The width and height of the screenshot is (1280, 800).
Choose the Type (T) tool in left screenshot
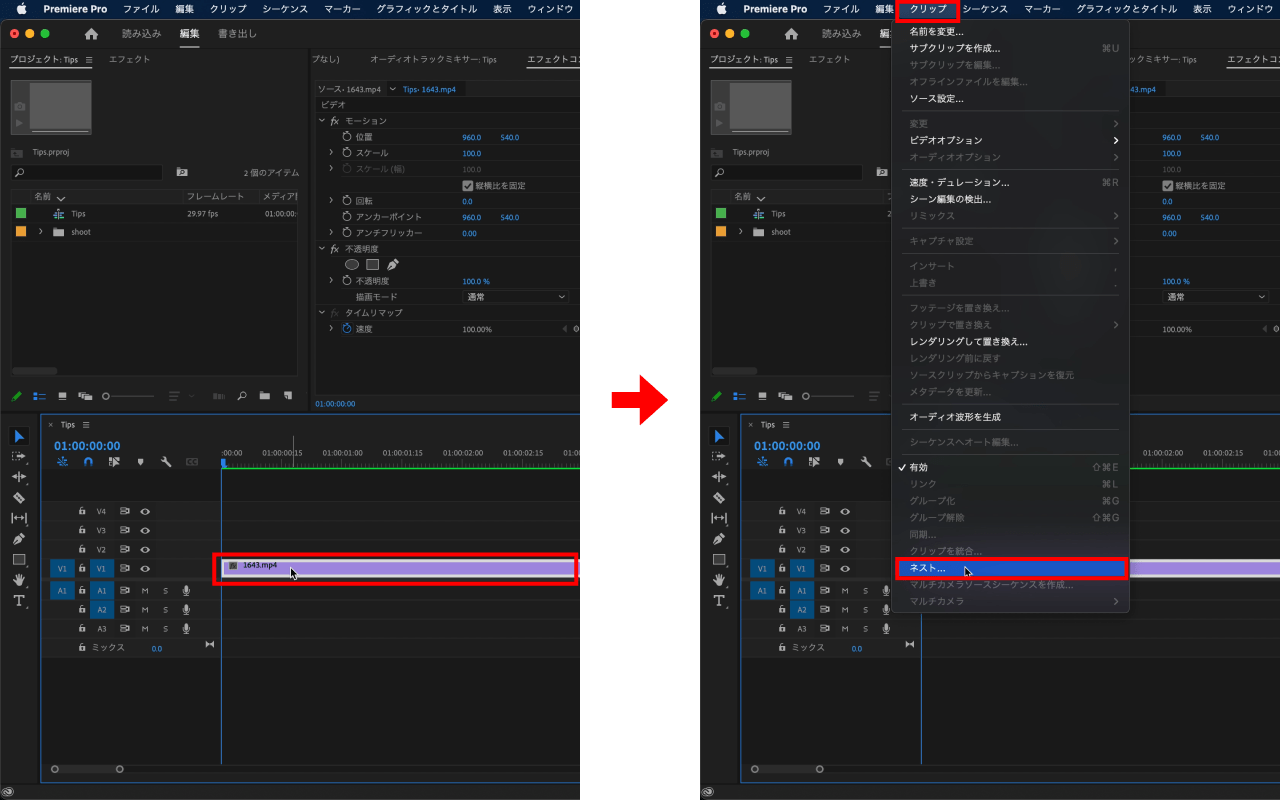tap(19, 601)
